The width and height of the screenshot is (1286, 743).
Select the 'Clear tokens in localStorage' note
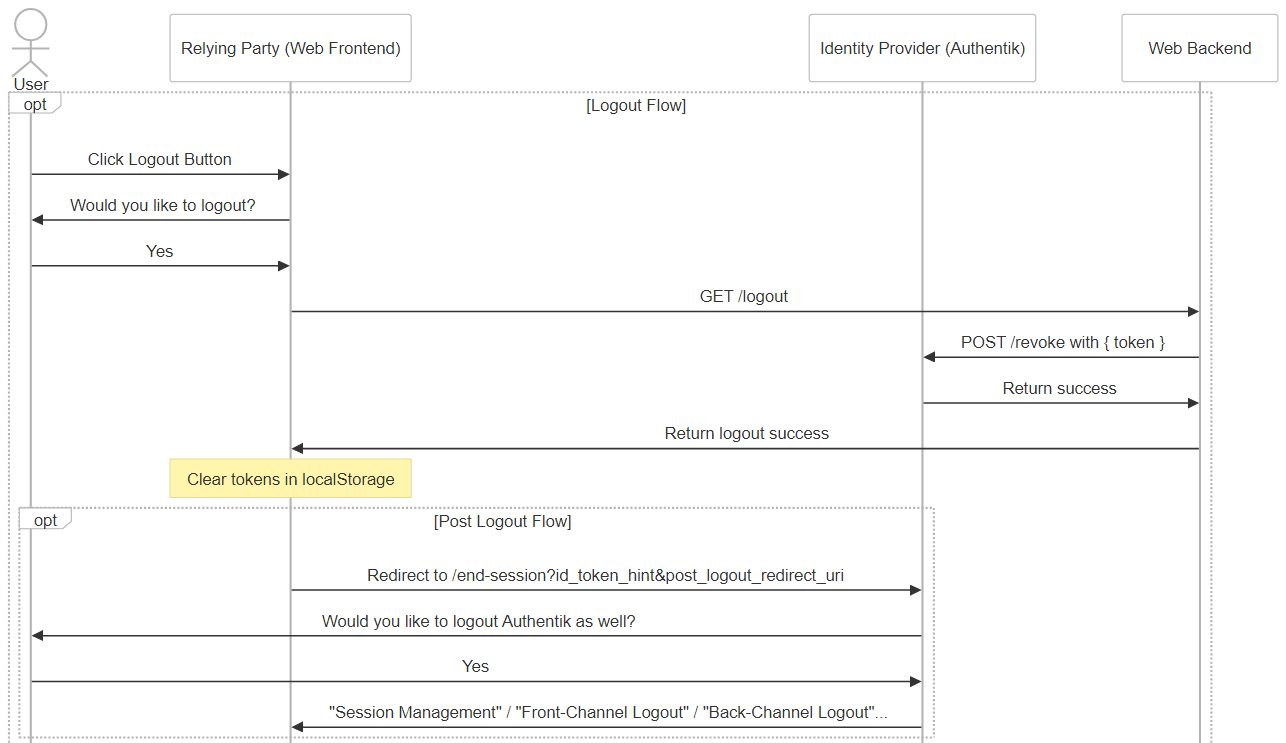coord(291,479)
